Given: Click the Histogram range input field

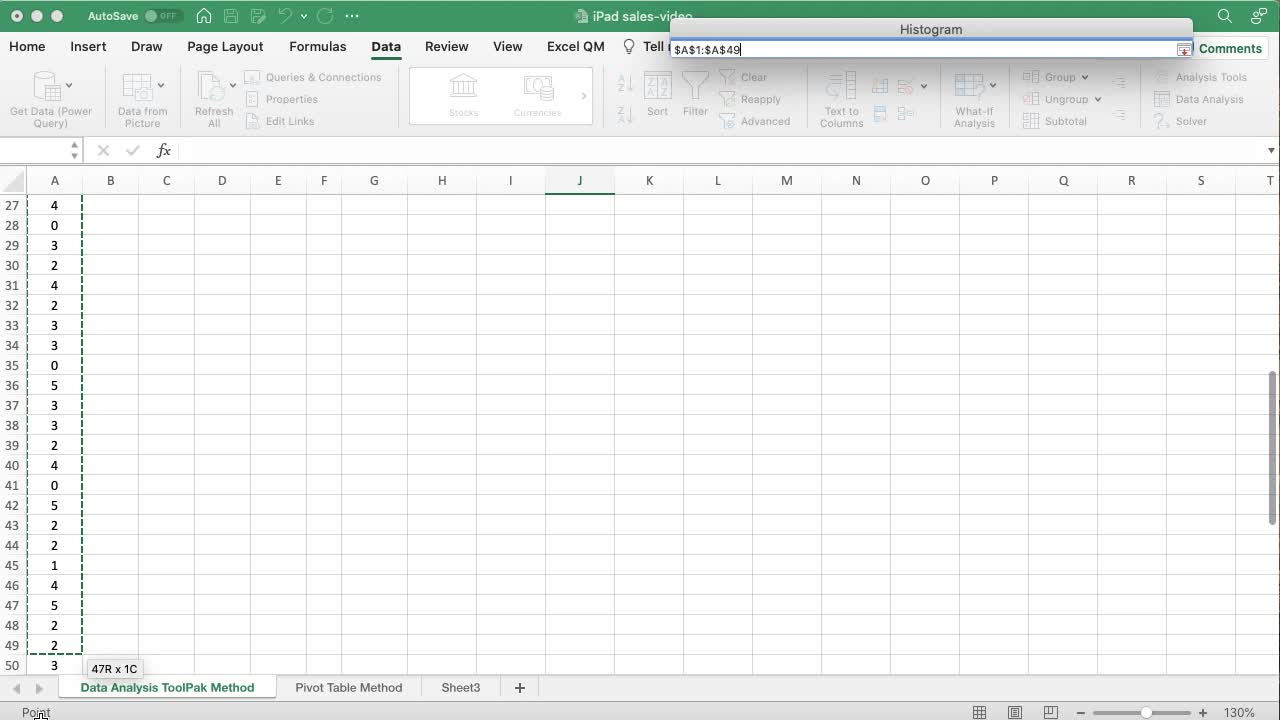Looking at the screenshot, I should click(923, 49).
